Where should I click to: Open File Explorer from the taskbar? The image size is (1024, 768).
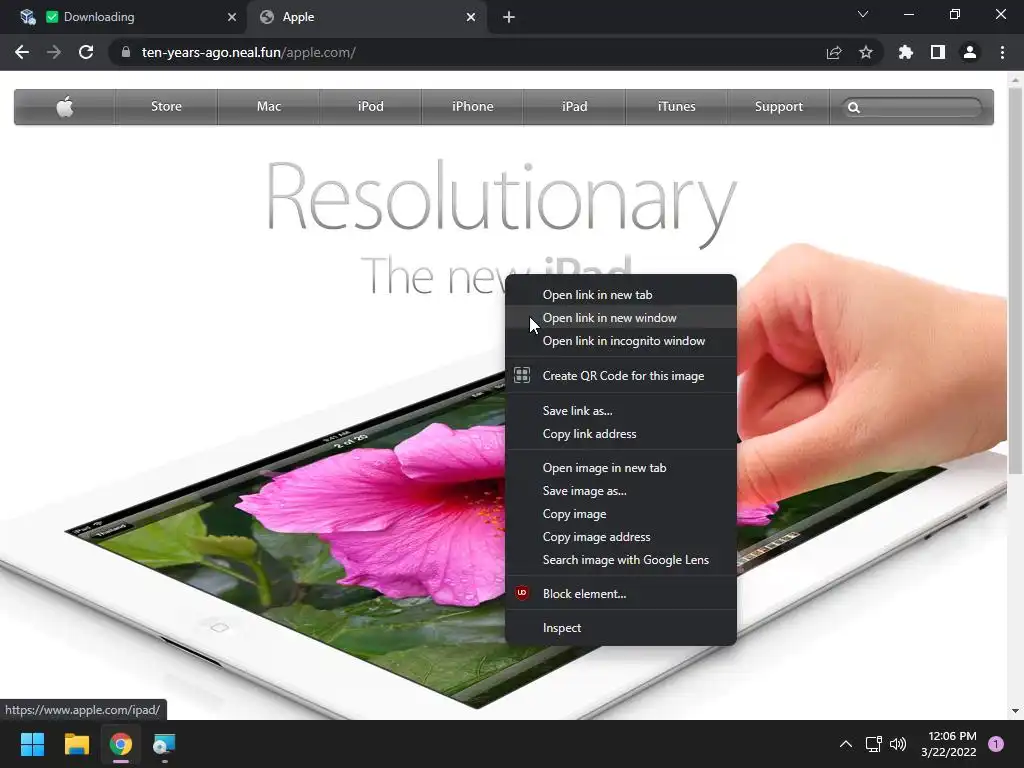click(76, 744)
